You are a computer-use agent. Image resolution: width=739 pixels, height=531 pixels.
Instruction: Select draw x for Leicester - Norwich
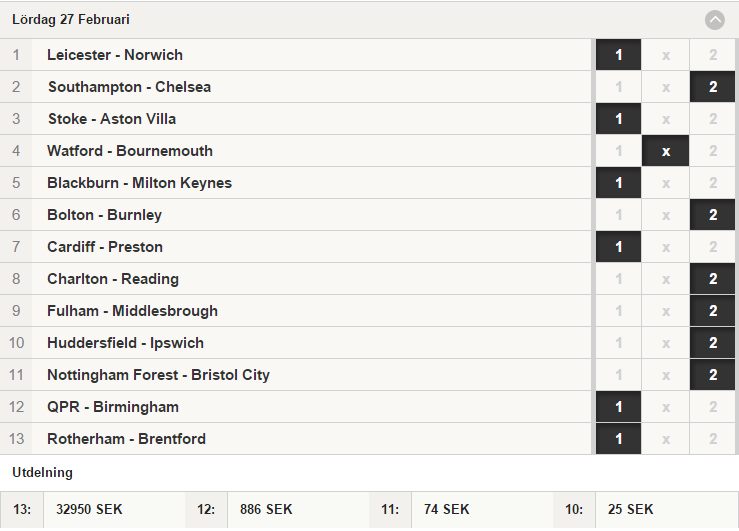[x=665, y=55]
